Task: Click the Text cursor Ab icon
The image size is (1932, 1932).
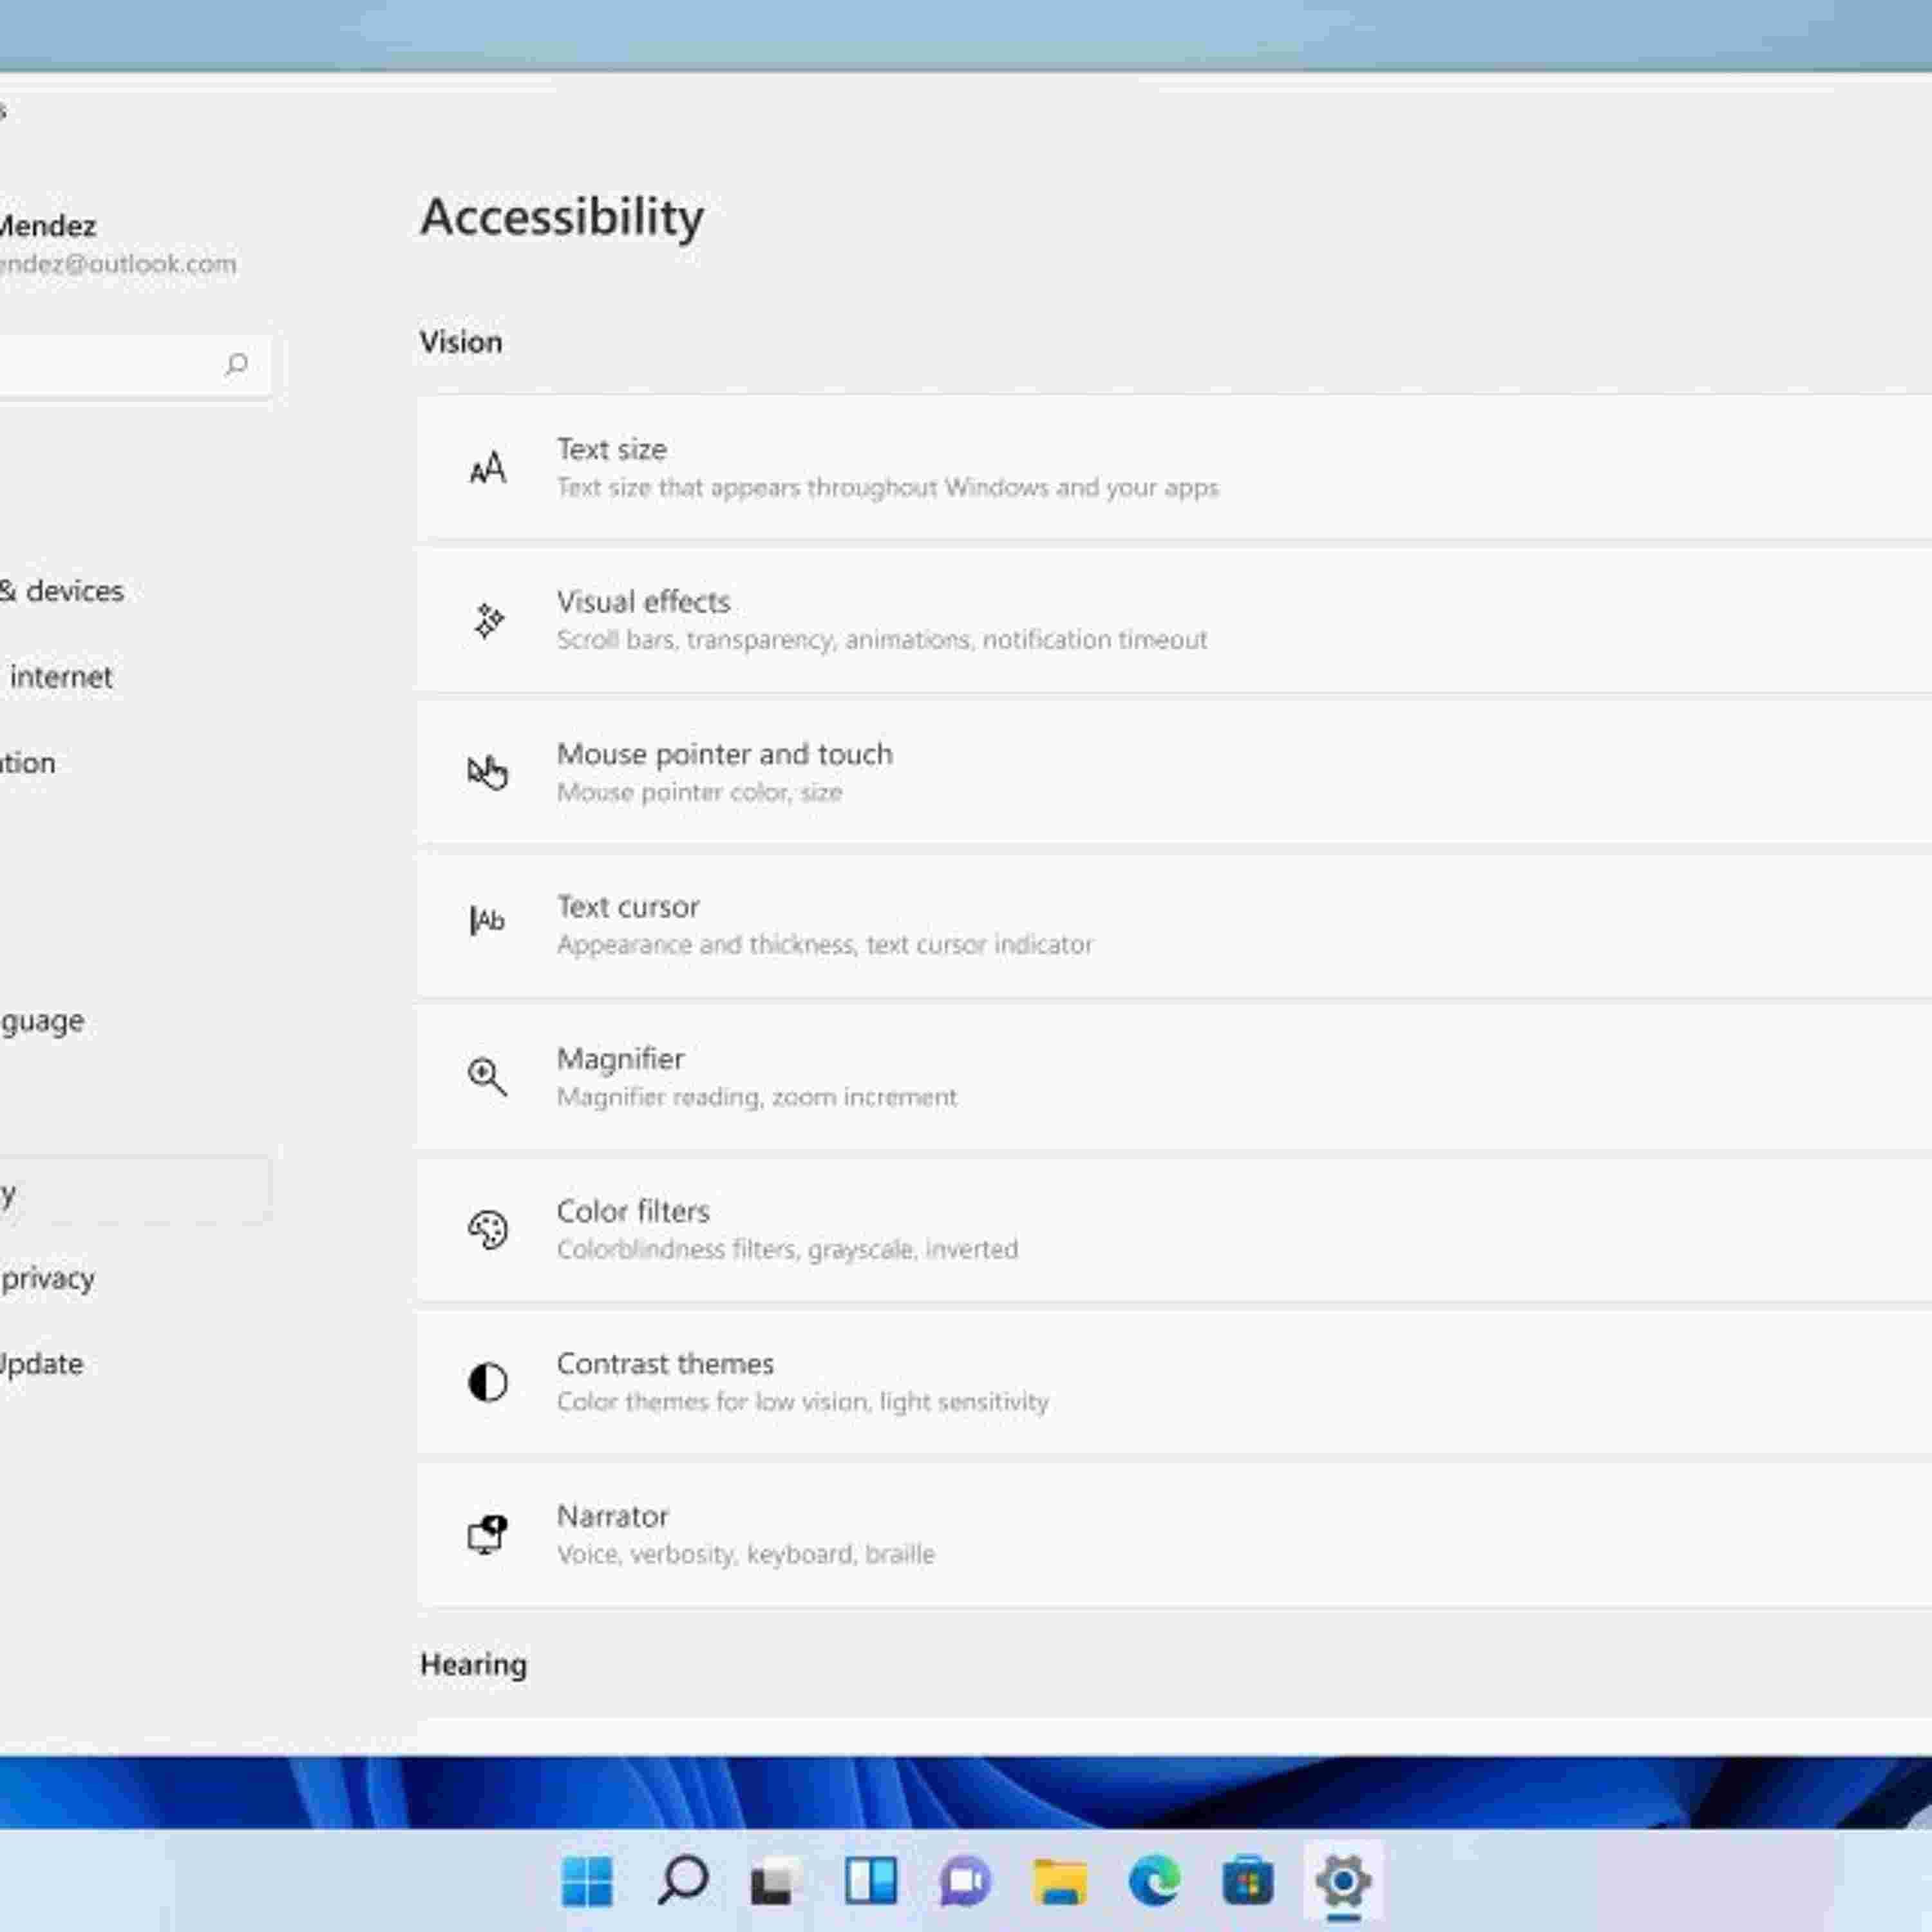Action: coord(487,920)
